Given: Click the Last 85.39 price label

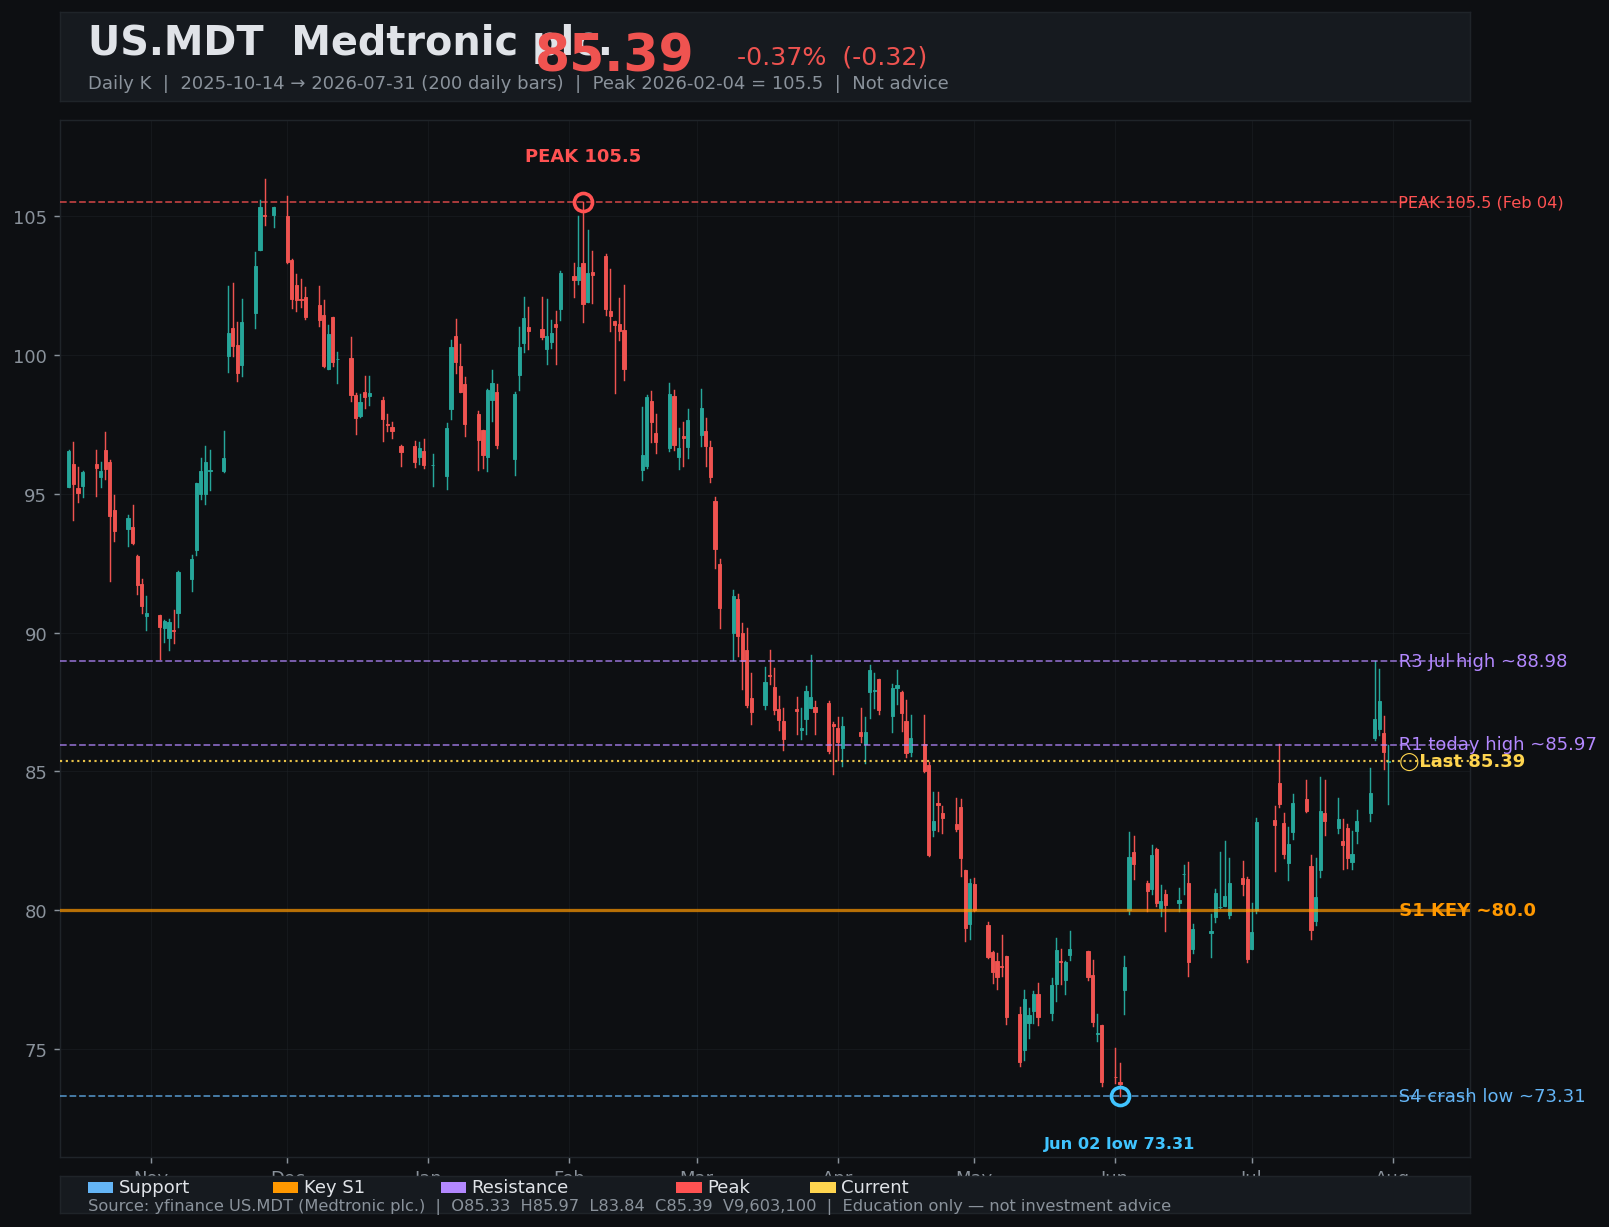Looking at the screenshot, I should click(x=1472, y=762).
